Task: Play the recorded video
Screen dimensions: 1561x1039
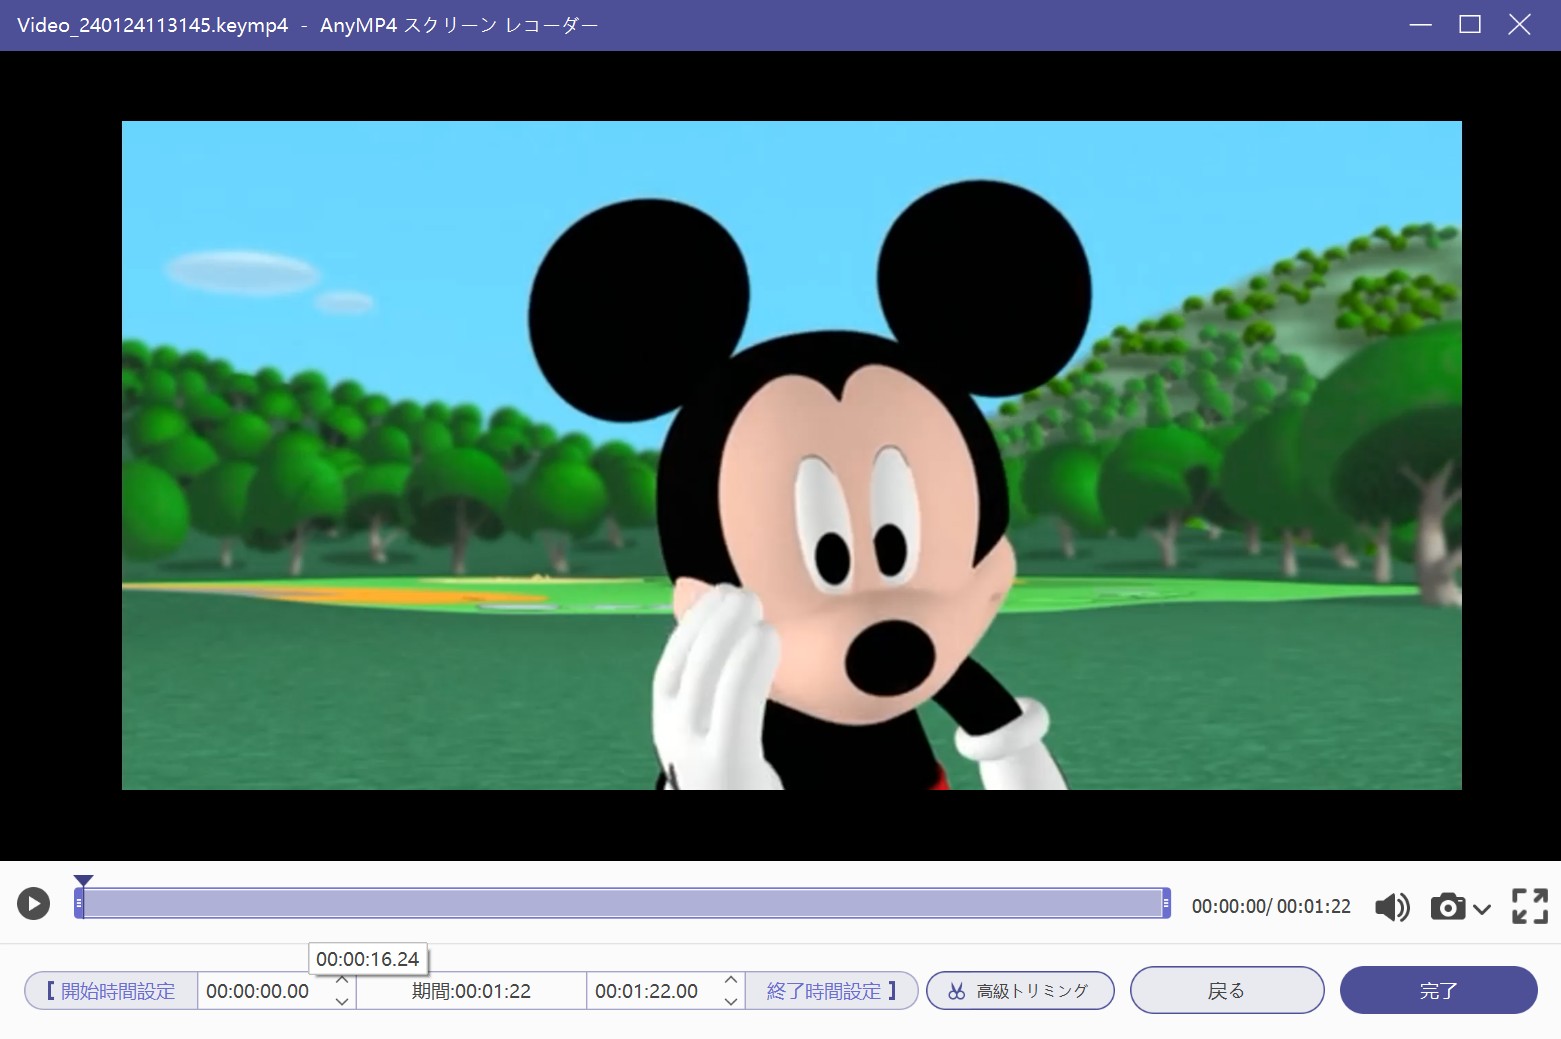Action: click(33, 904)
